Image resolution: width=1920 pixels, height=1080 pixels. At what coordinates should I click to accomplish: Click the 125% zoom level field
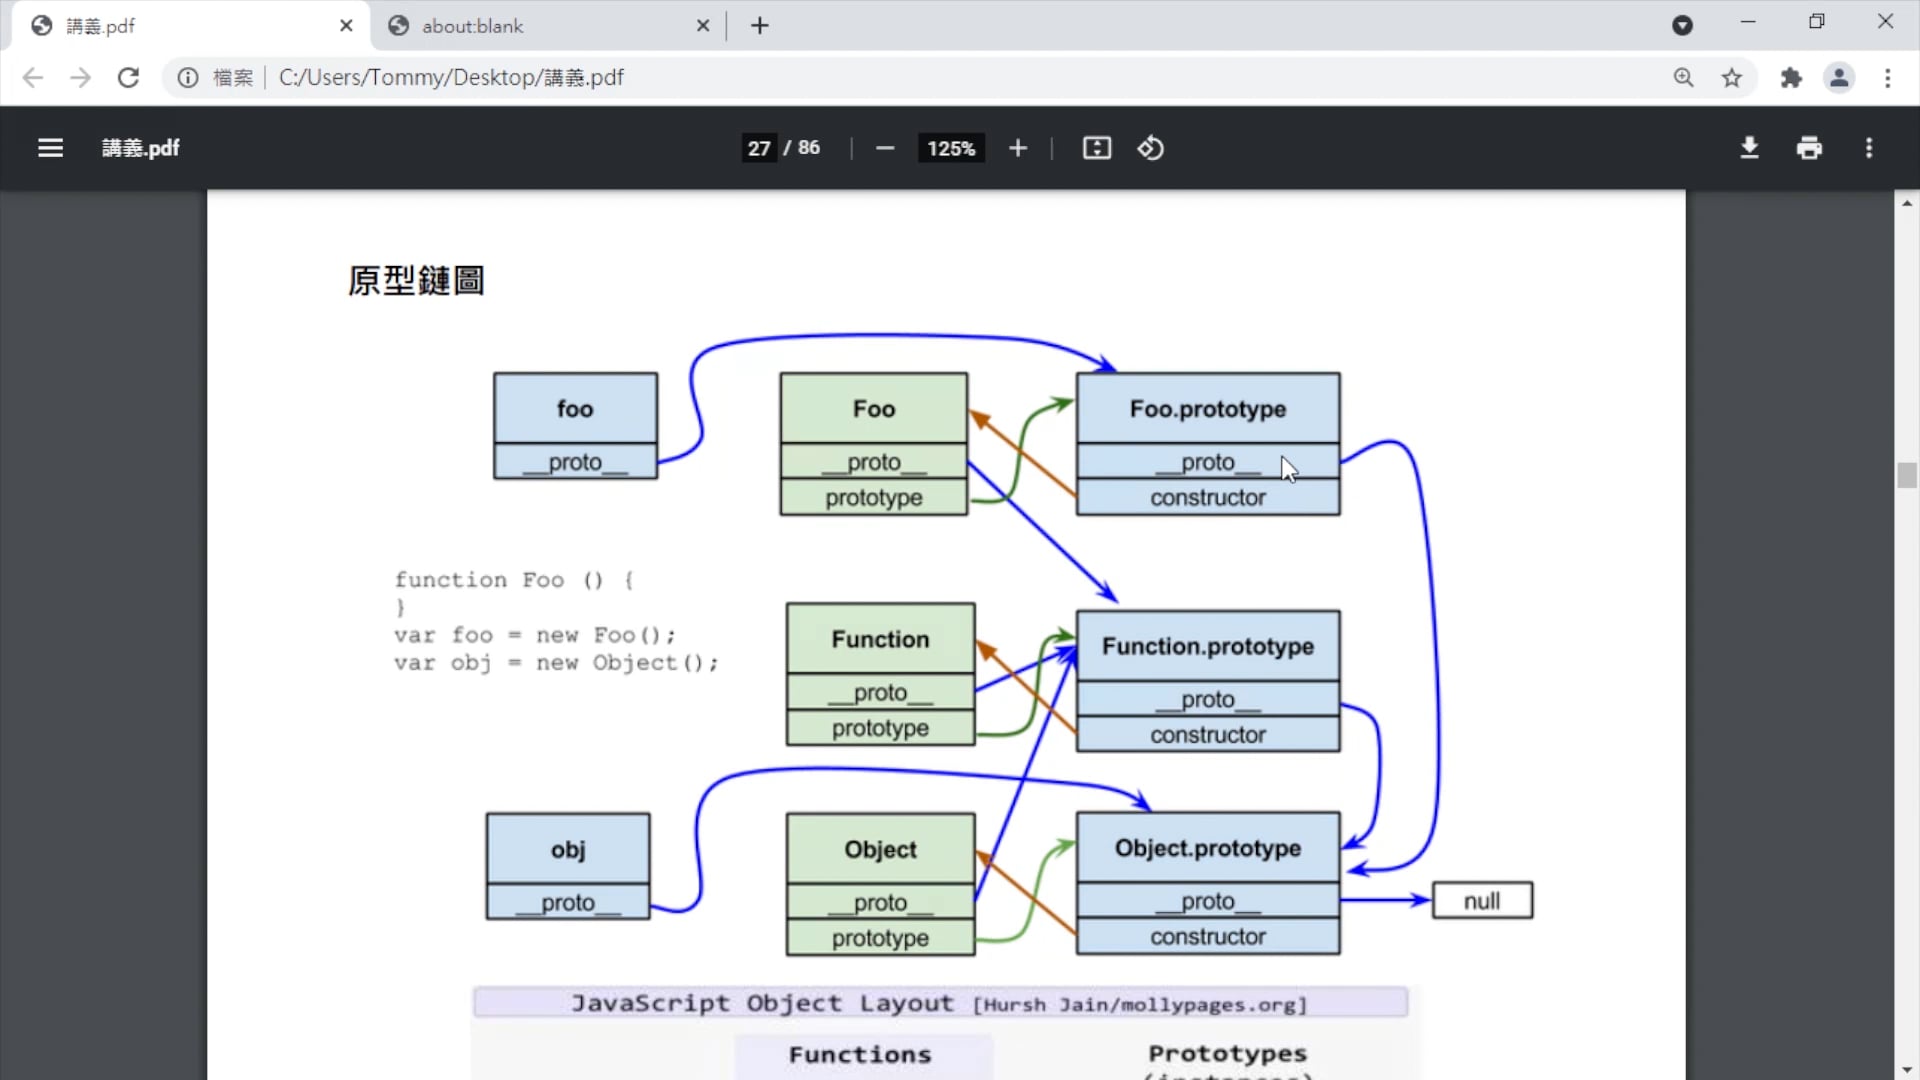pos(950,148)
